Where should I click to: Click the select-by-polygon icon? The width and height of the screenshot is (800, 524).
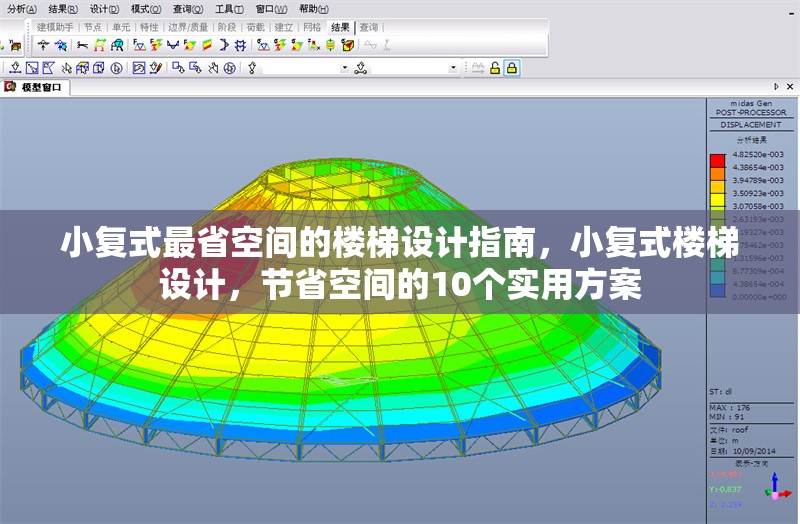pyautogui.click(x=48, y=68)
